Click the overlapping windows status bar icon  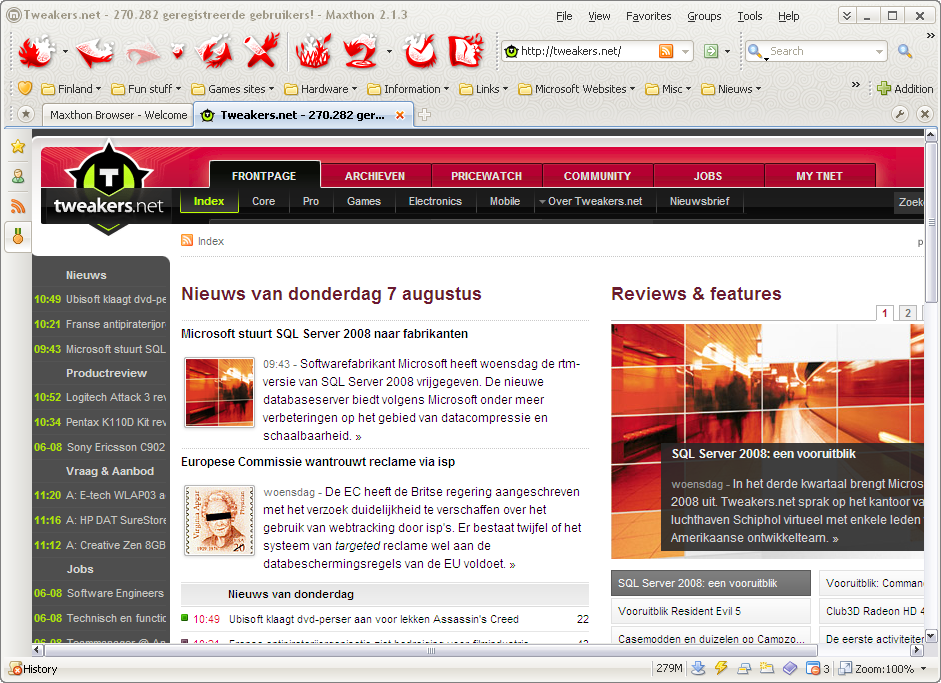tap(744, 668)
